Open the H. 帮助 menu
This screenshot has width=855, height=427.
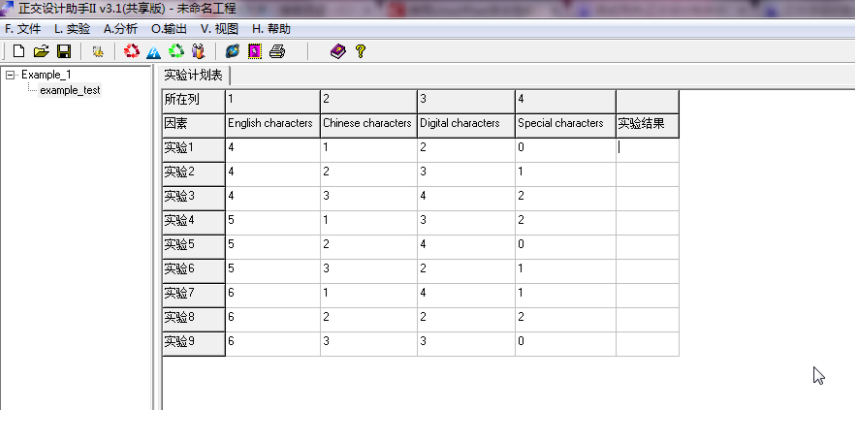pyautogui.click(x=271, y=29)
